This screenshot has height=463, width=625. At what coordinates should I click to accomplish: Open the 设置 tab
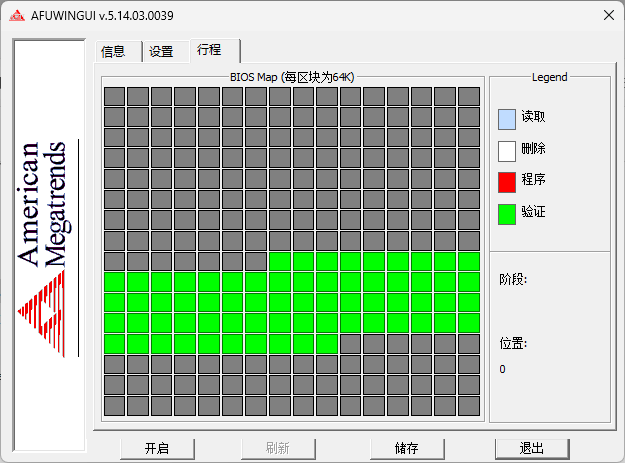coord(166,51)
